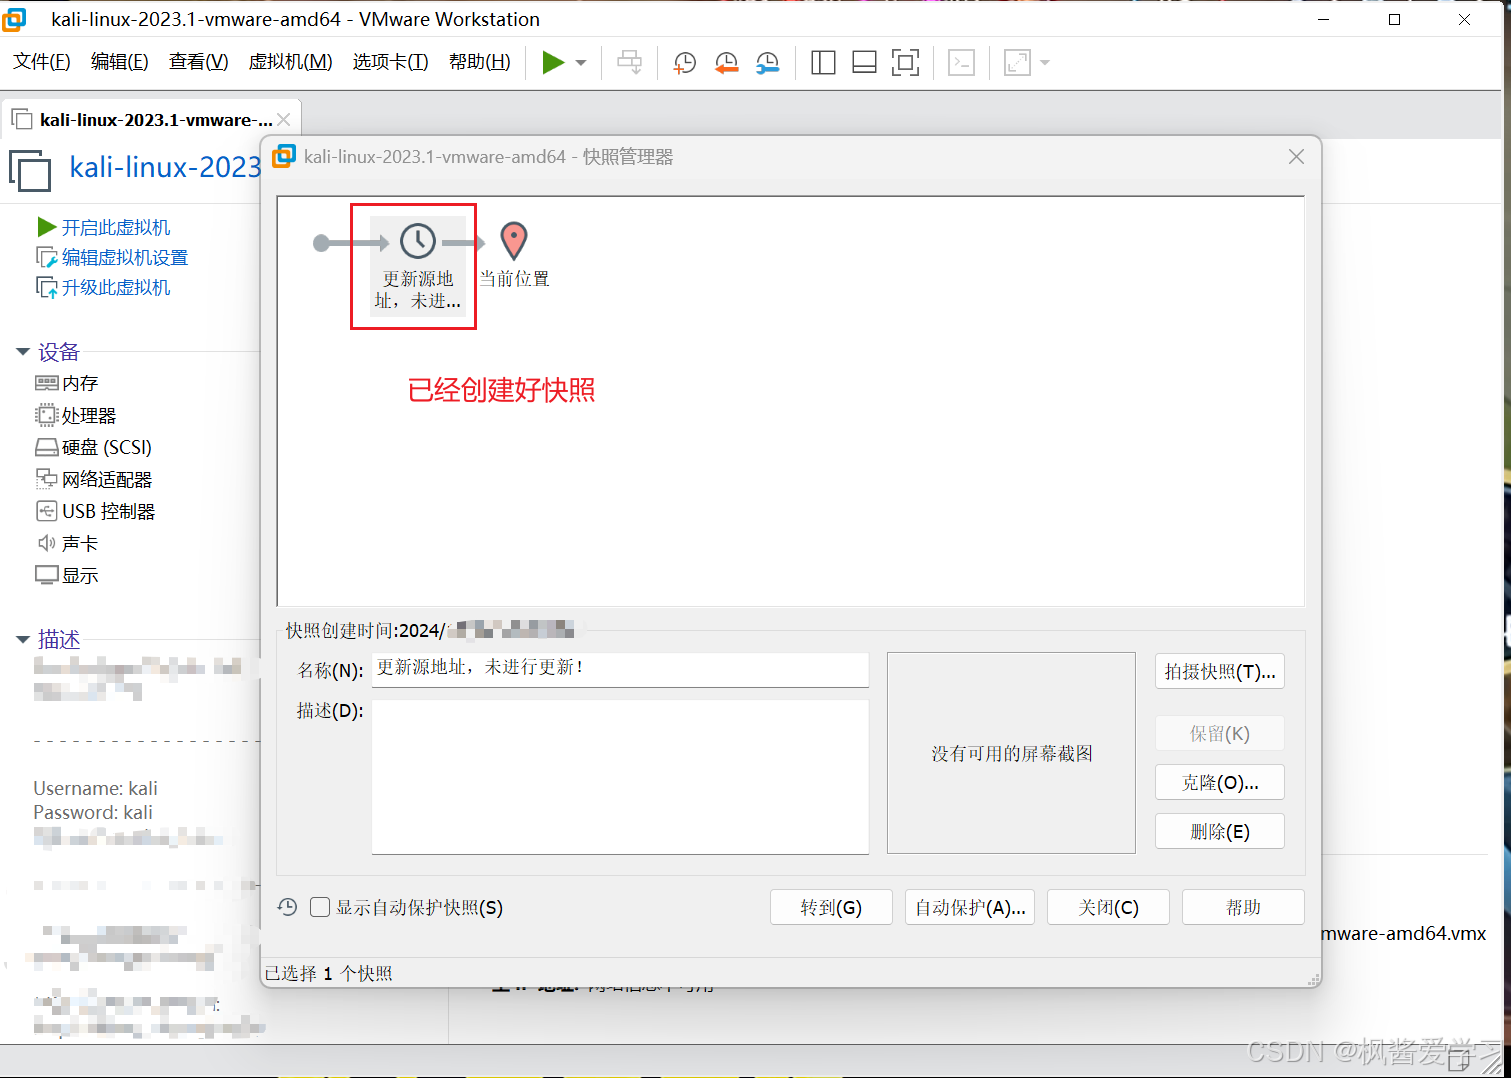Click the VMware logo in snapshot manager title

pyautogui.click(x=284, y=156)
